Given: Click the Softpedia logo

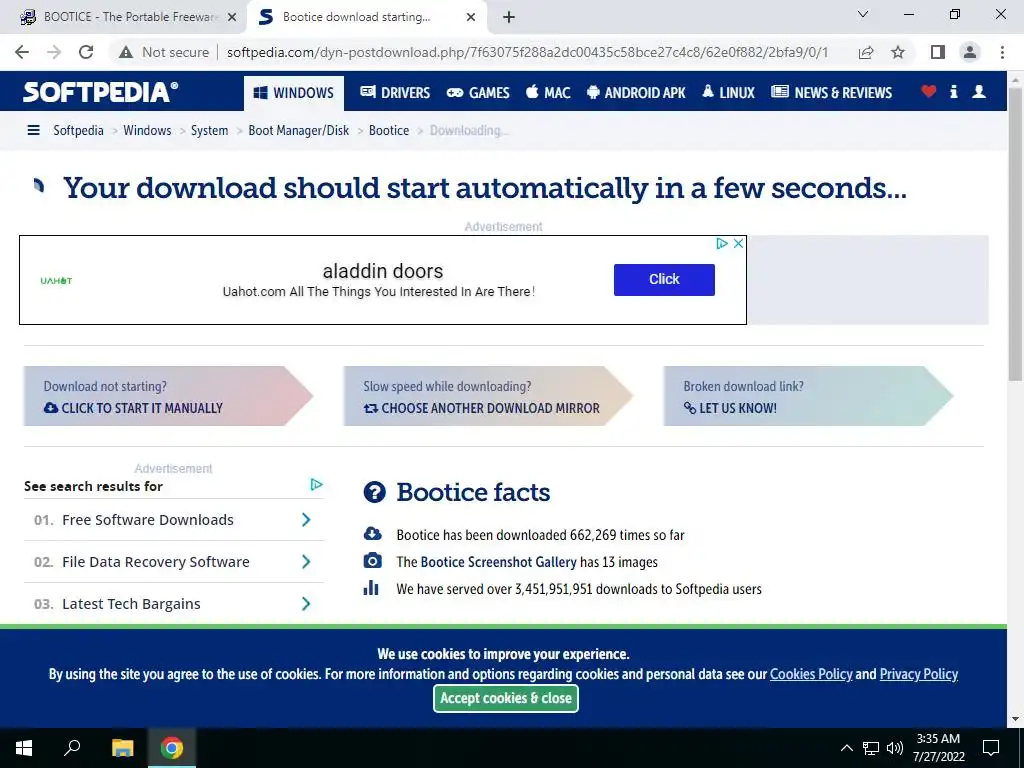Looking at the screenshot, I should [x=100, y=92].
